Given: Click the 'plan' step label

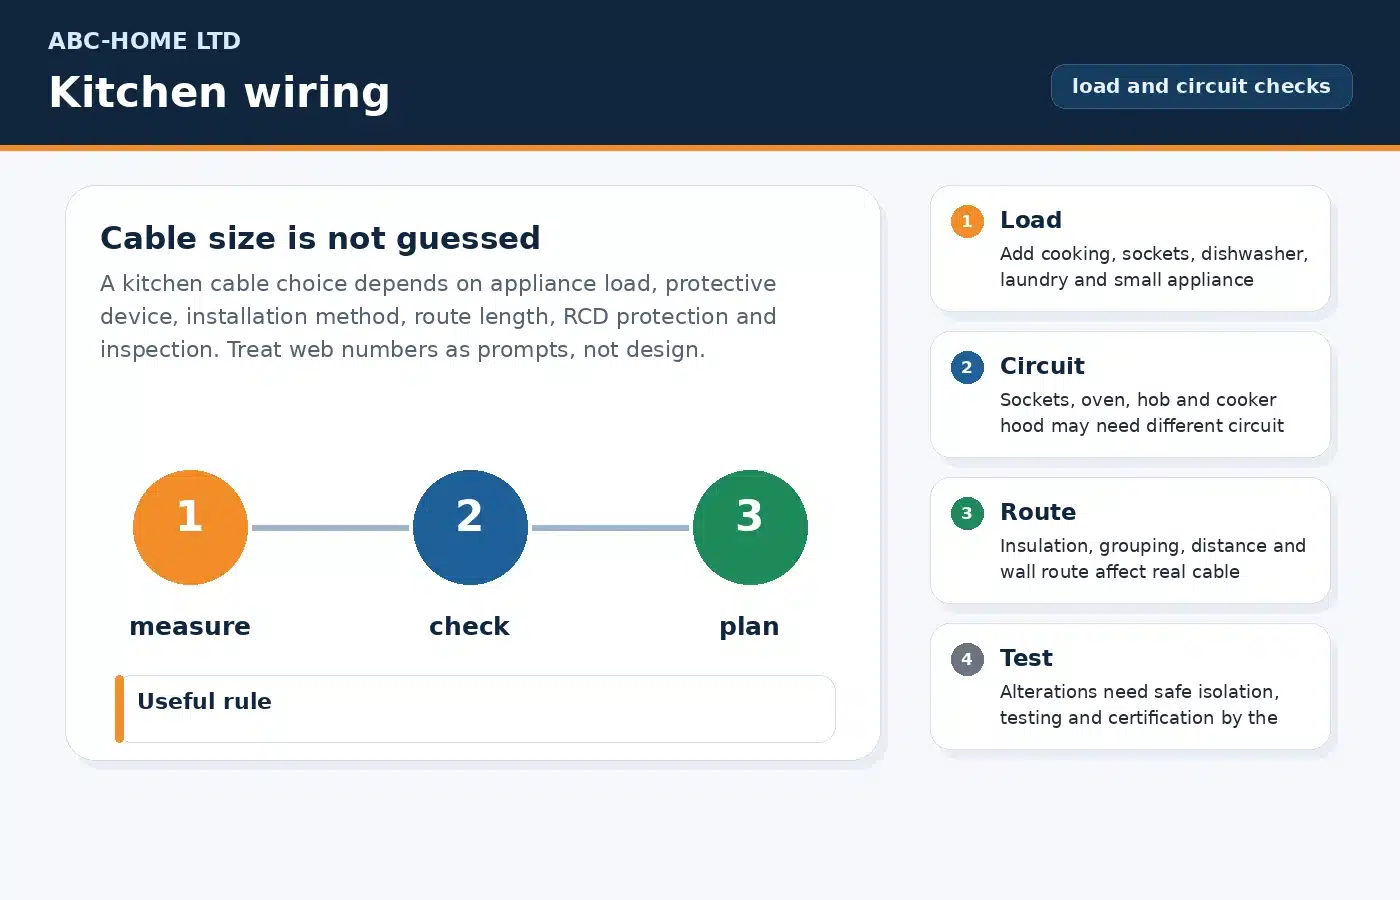Looking at the screenshot, I should click(x=749, y=627).
